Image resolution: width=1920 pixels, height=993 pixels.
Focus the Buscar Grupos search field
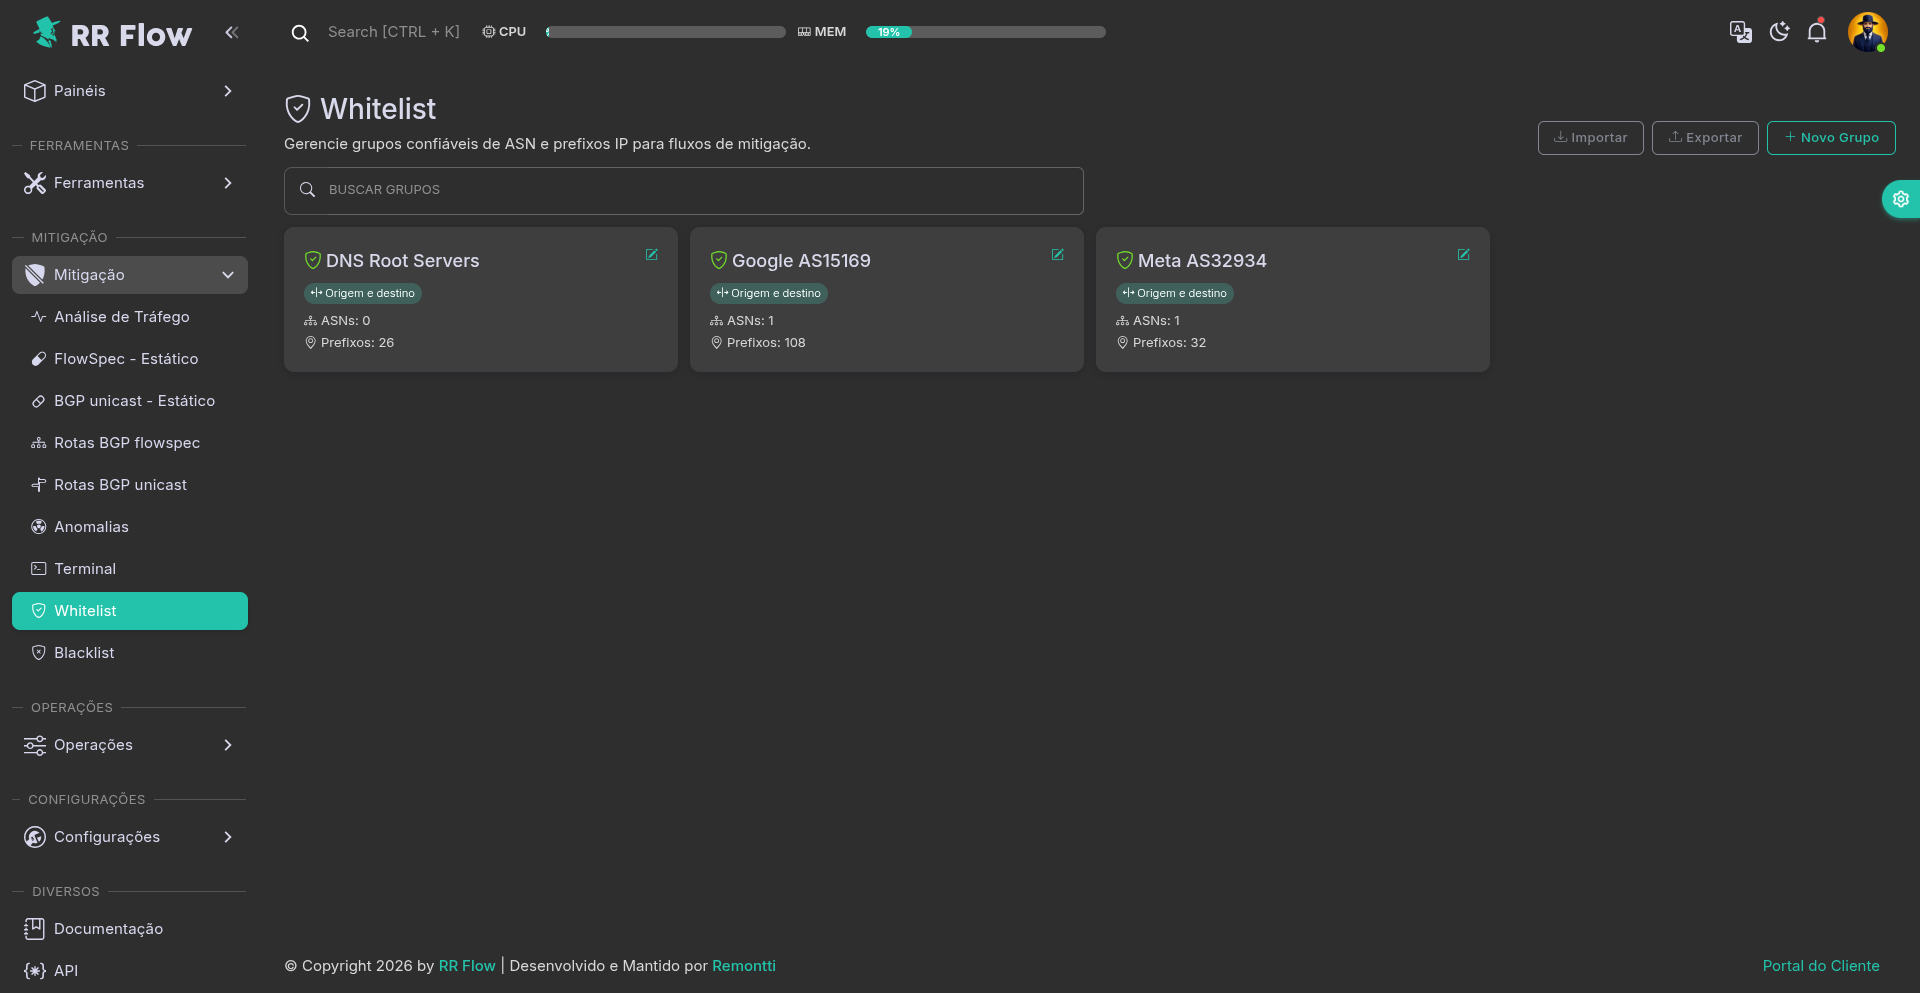click(x=684, y=190)
